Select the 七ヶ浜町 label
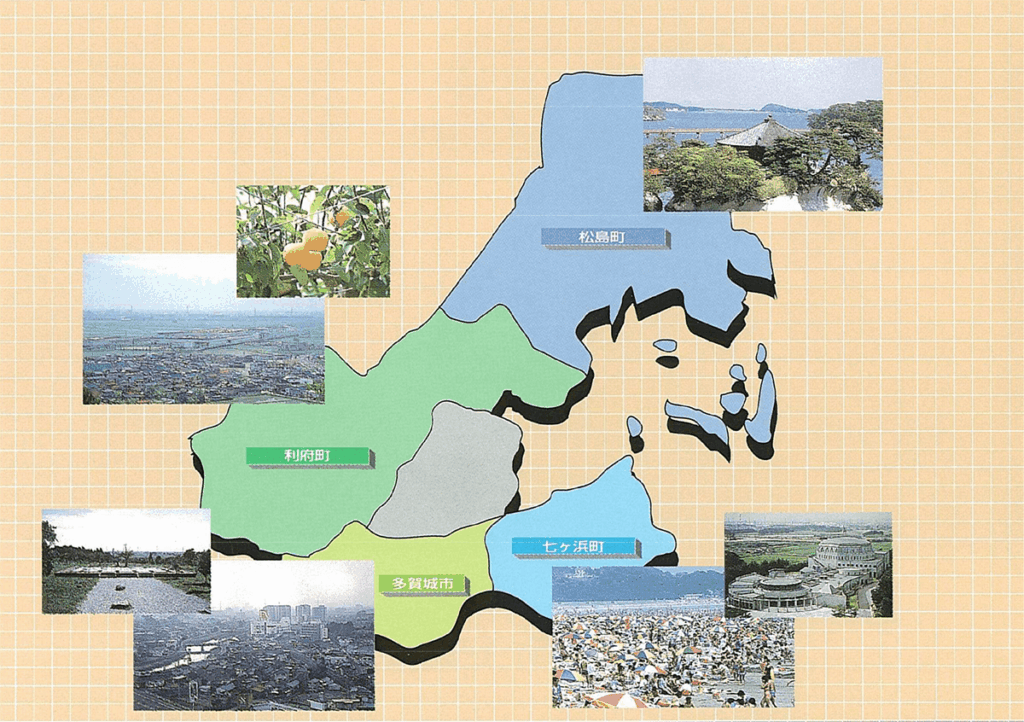This screenshot has height=722, width=1024. (573, 547)
